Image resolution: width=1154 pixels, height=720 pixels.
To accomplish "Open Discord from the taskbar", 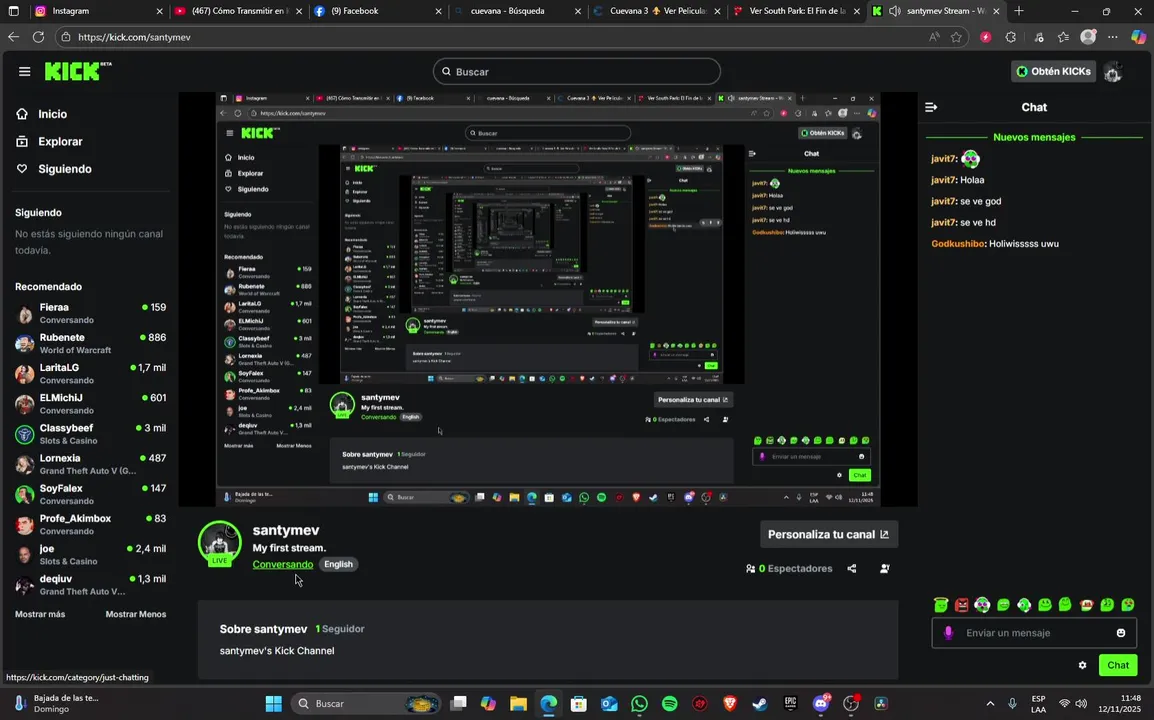I will coord(821,704).
